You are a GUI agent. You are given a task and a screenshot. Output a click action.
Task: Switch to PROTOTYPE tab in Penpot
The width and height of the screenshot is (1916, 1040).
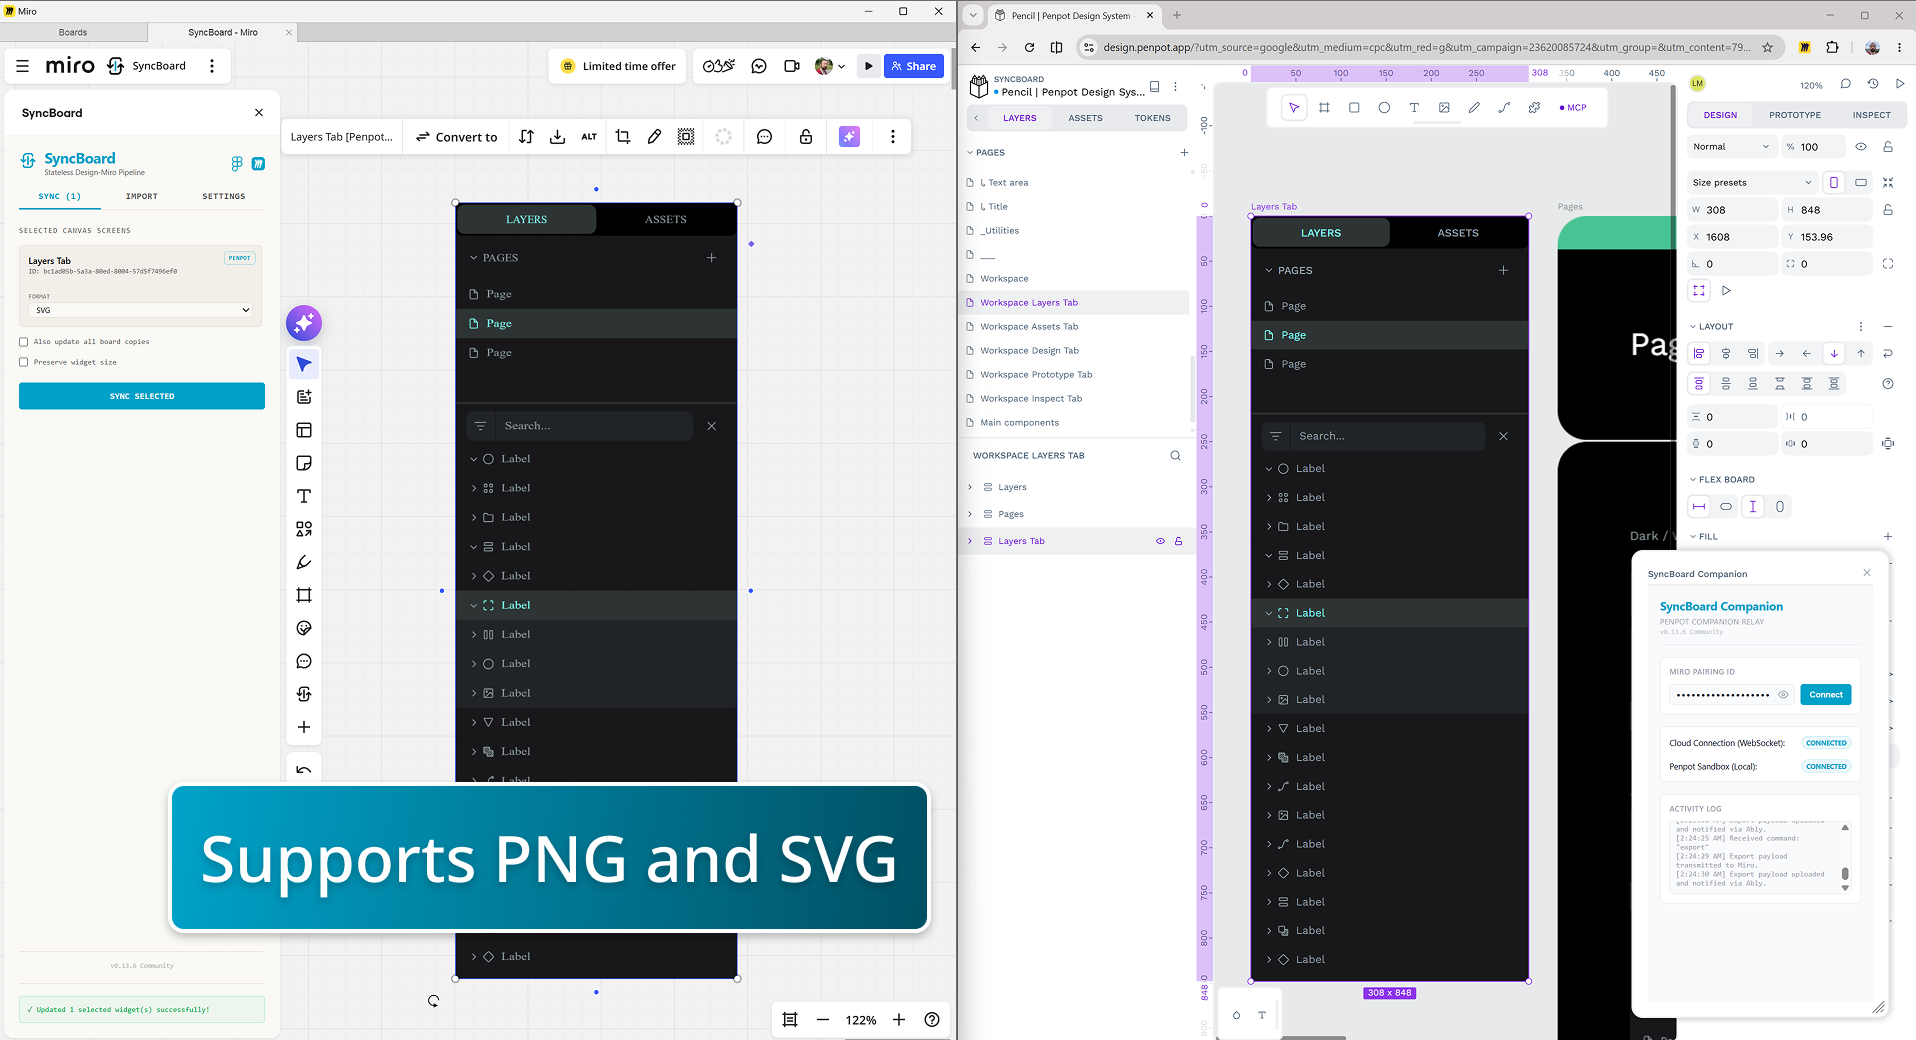(1795, 115)
